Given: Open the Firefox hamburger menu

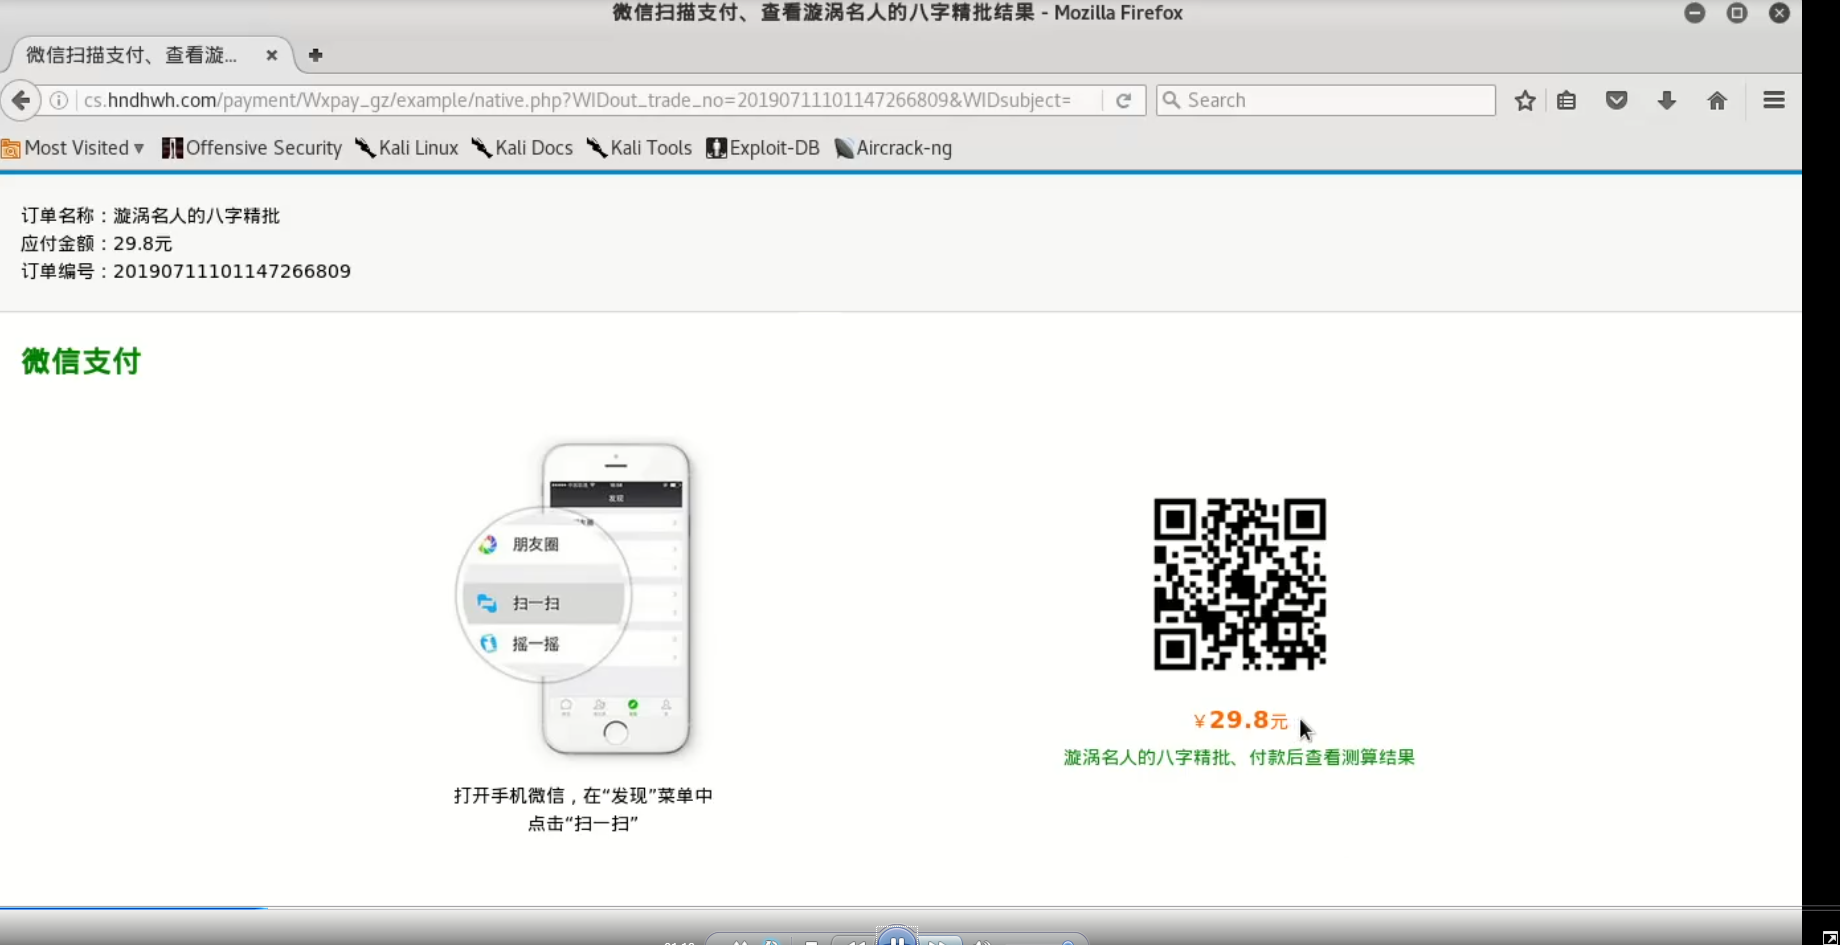Looking at the screenshot, I should [1774, 100].
